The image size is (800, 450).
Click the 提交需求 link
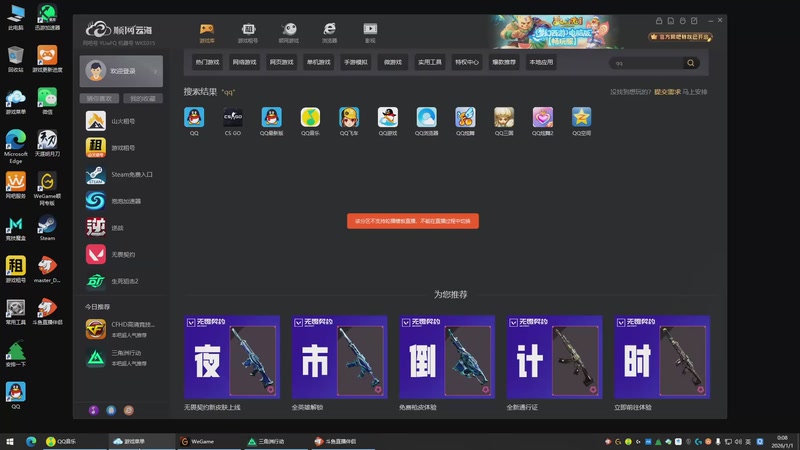(667, 92)
